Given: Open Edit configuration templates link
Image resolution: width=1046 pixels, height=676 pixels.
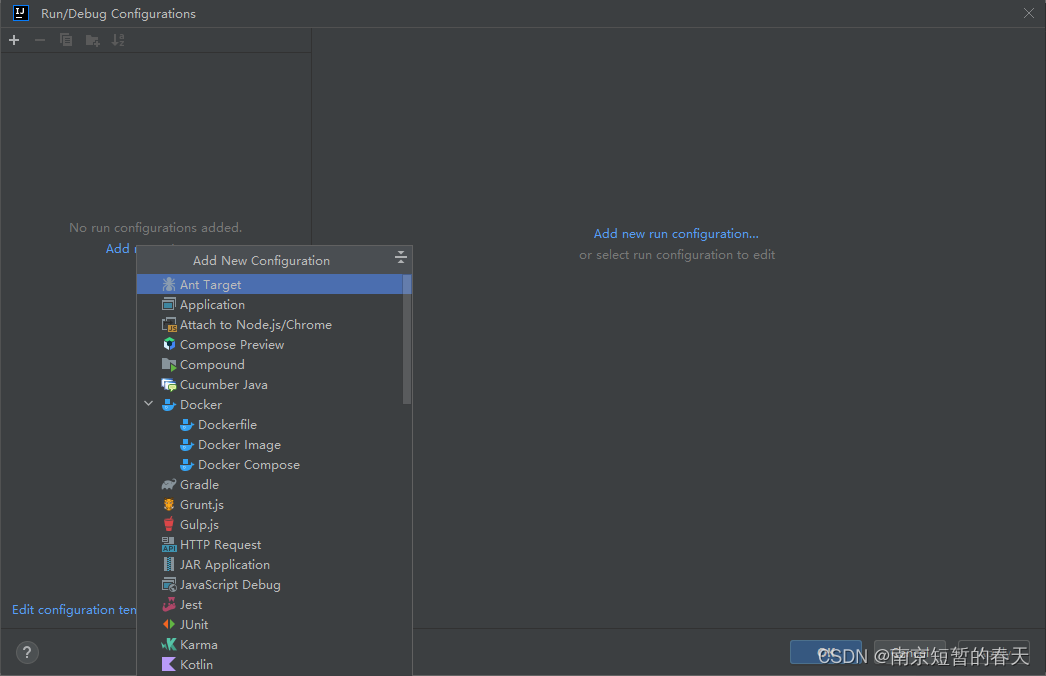Looking at the screenshot, I should [x=74, y=609].
